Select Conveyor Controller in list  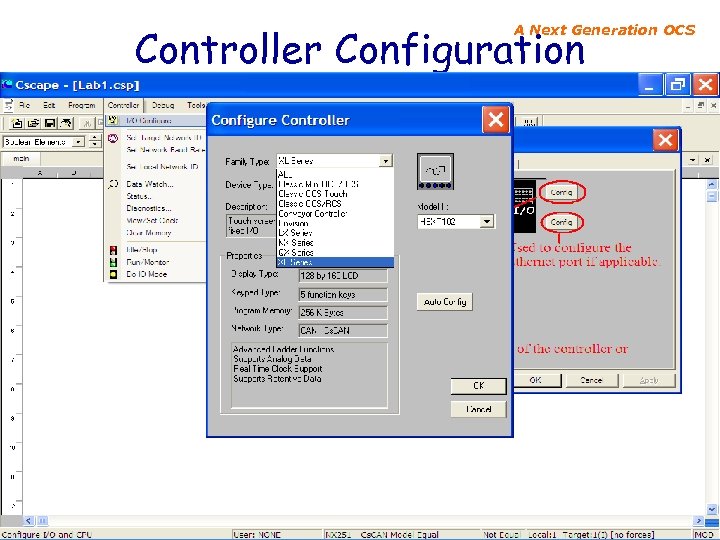335,214
